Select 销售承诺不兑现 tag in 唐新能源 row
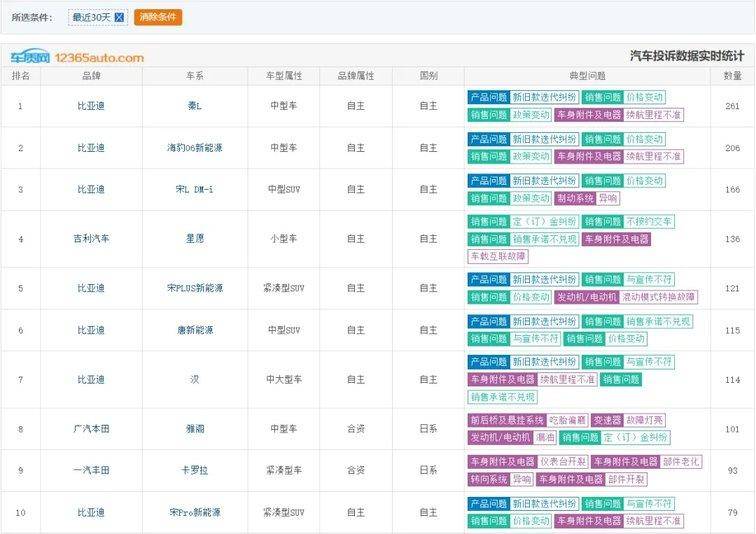This screenshot has height=534, width=756. [658, 321]
